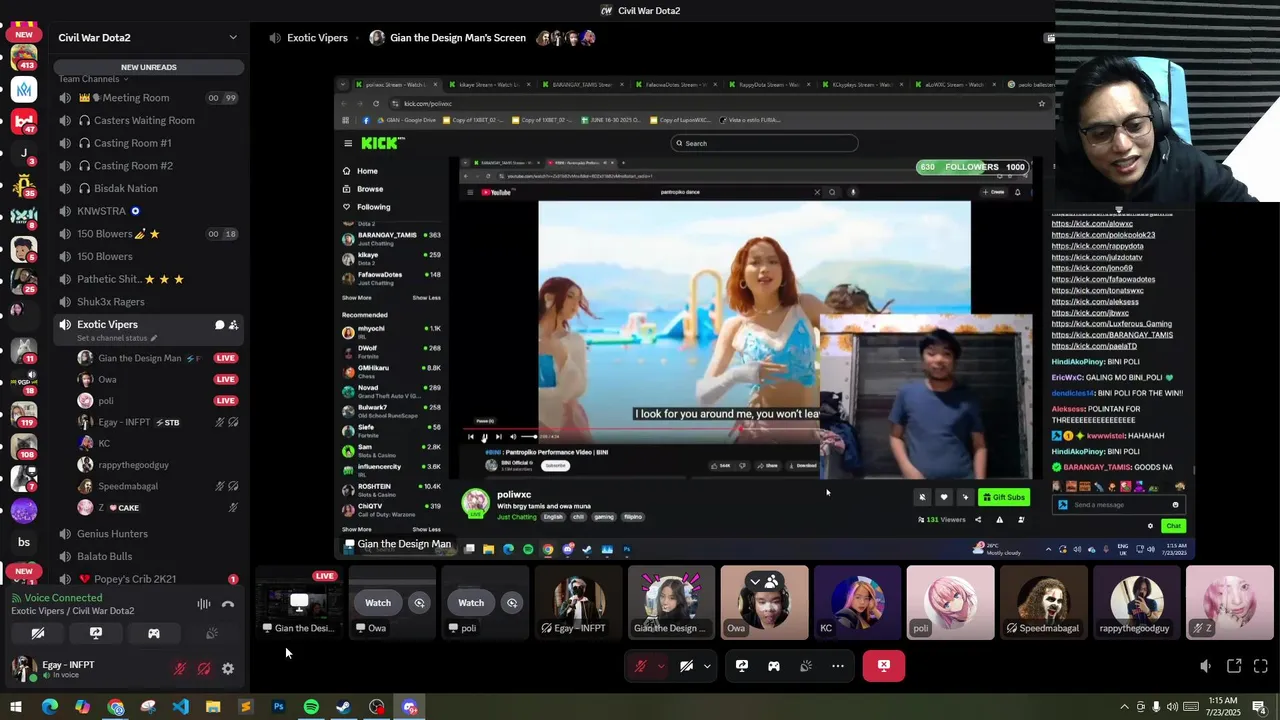Viewport: 1280px width, 720px height.
Task: Open Steam from the taskbar
Action: (343, 707)
